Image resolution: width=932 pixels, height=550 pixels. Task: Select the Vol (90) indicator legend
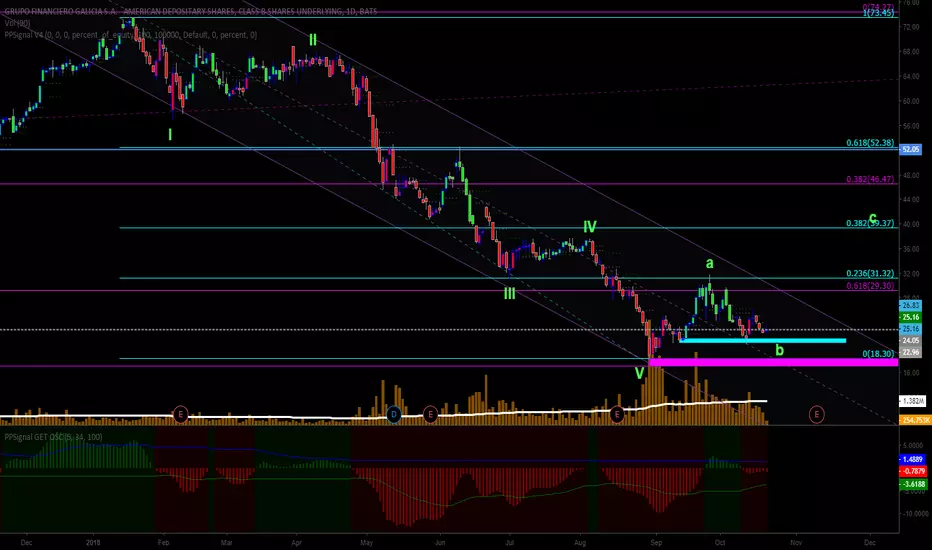17,23
